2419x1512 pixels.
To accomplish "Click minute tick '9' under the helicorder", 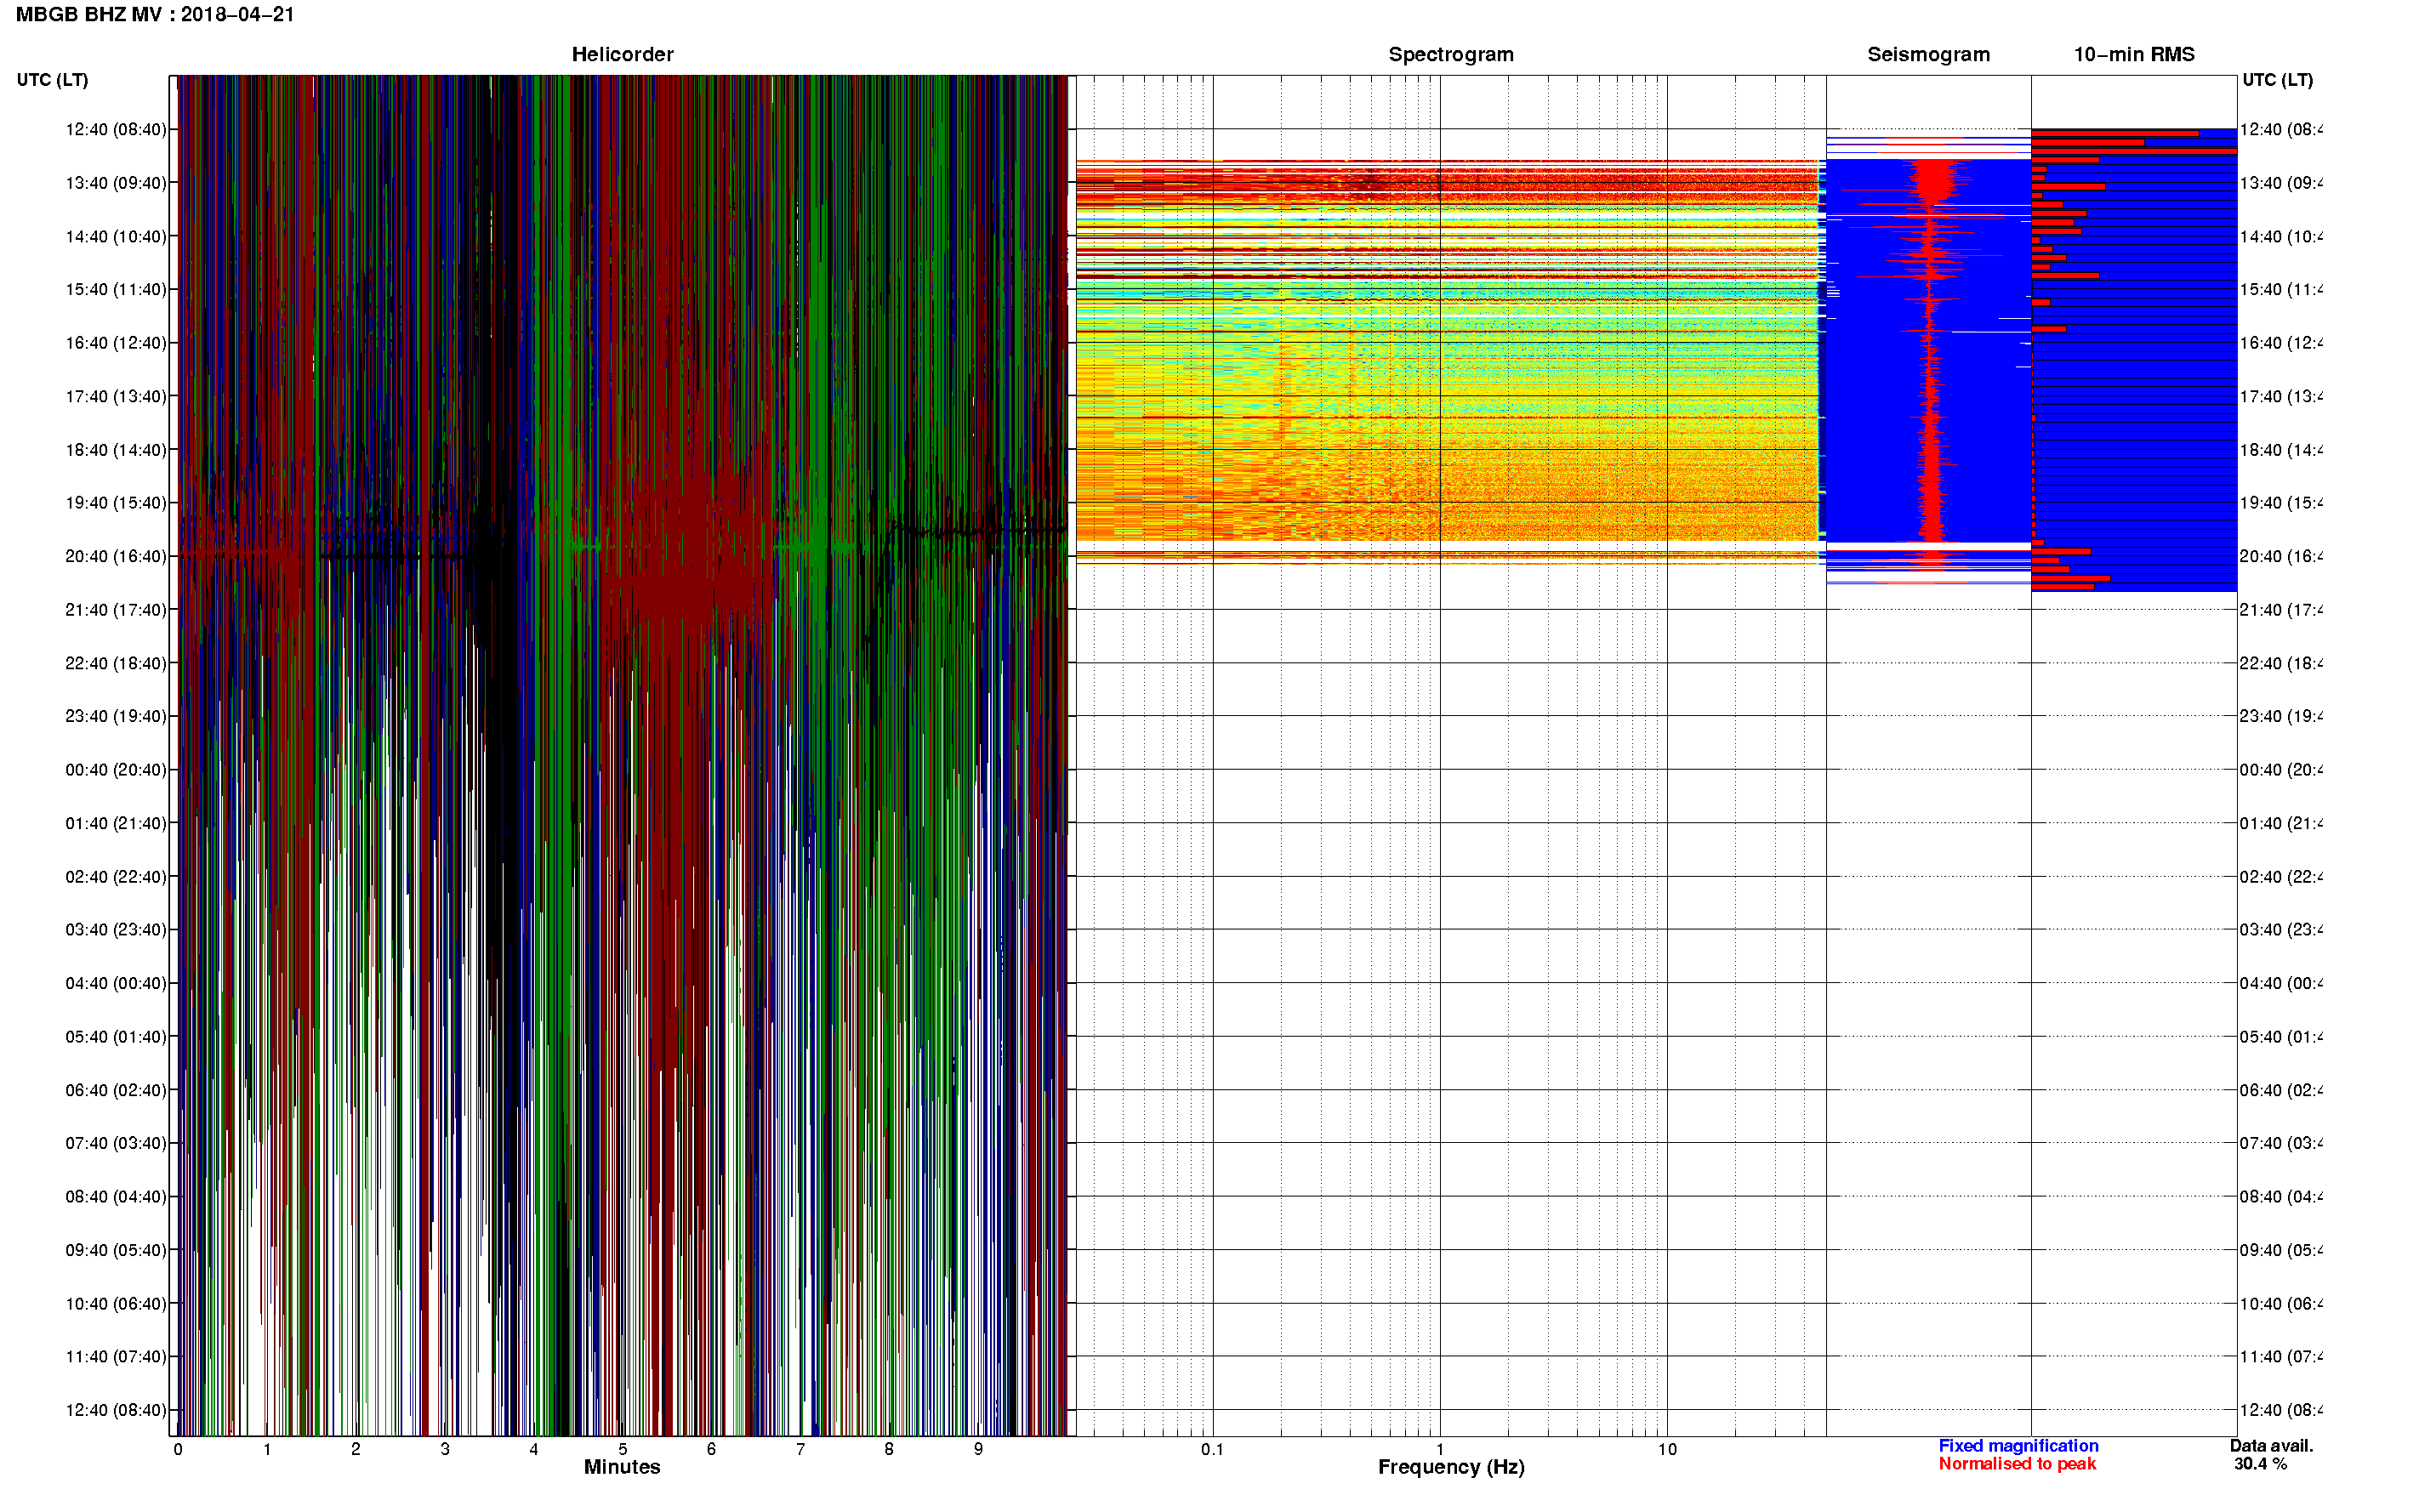I will (x=978, y=1449).
